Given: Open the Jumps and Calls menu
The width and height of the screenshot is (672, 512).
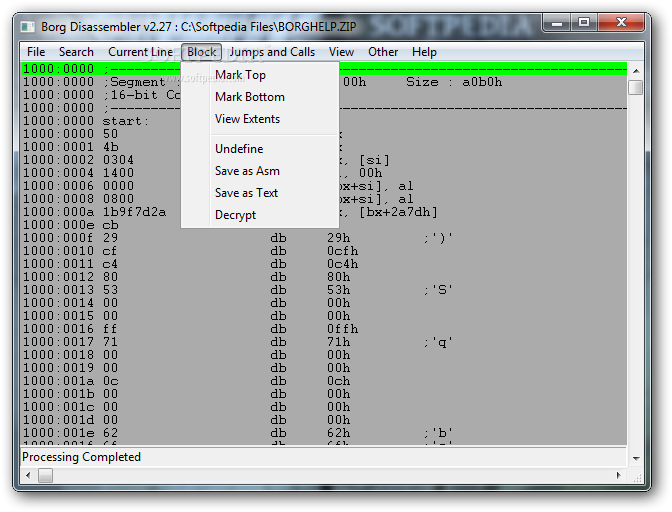Looking at the screenshot, I should (x=272, y=52).
